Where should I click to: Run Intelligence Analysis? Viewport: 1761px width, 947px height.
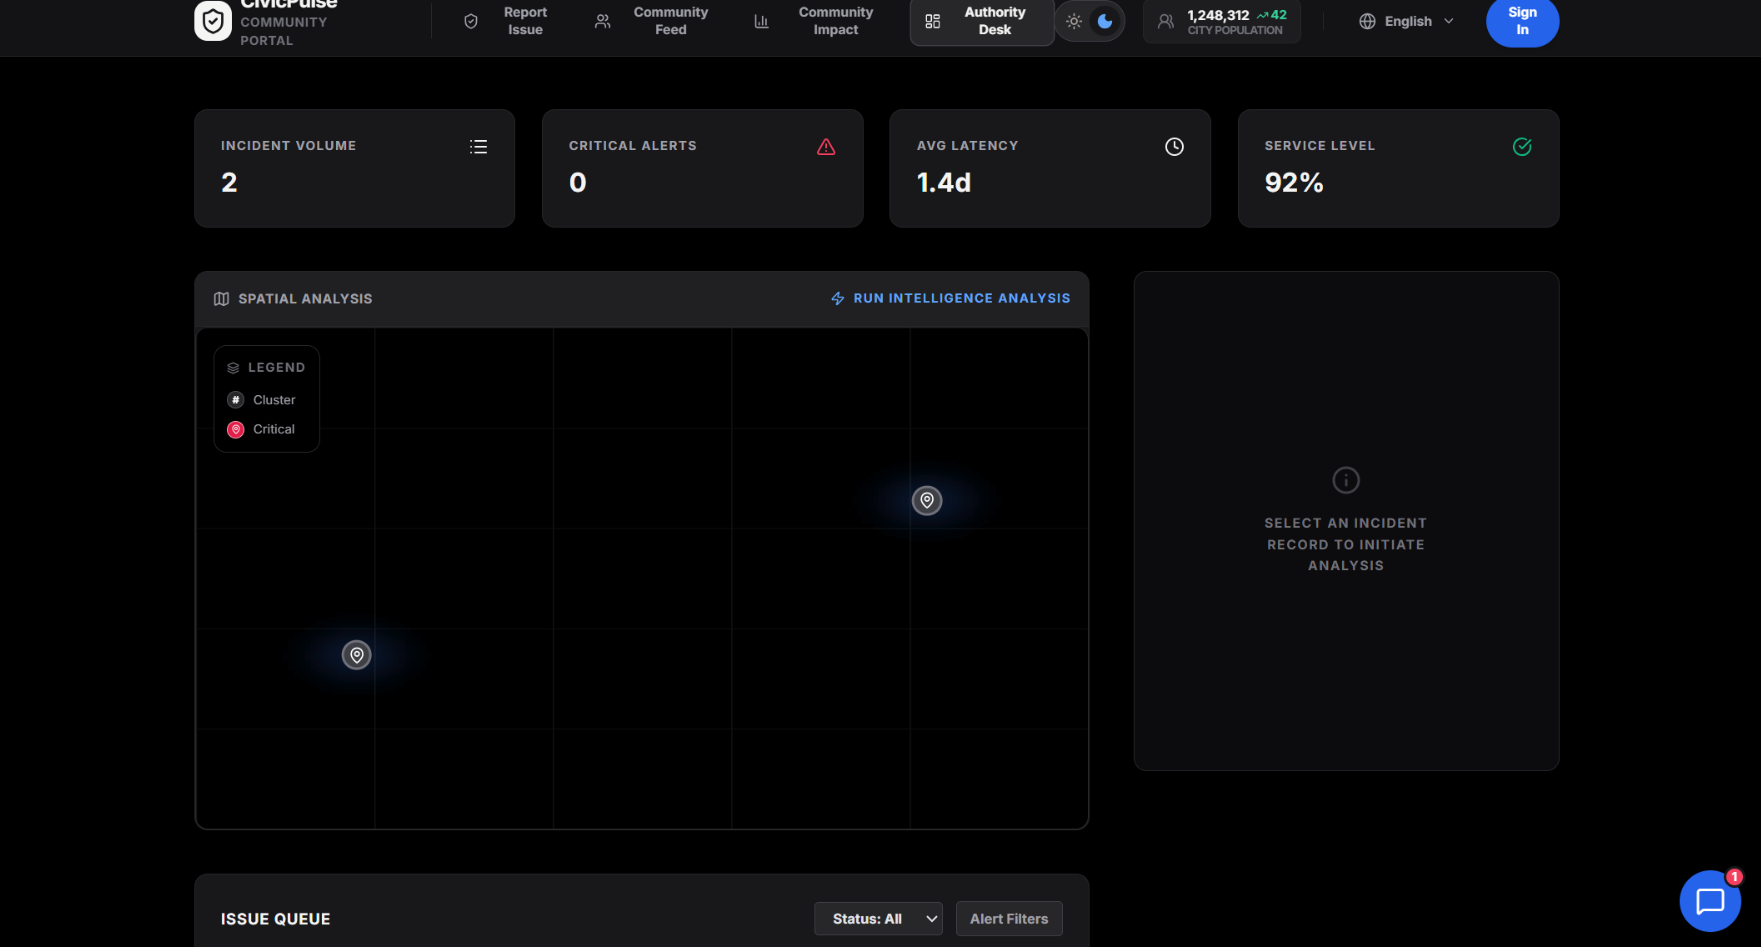tap(950, 298)
